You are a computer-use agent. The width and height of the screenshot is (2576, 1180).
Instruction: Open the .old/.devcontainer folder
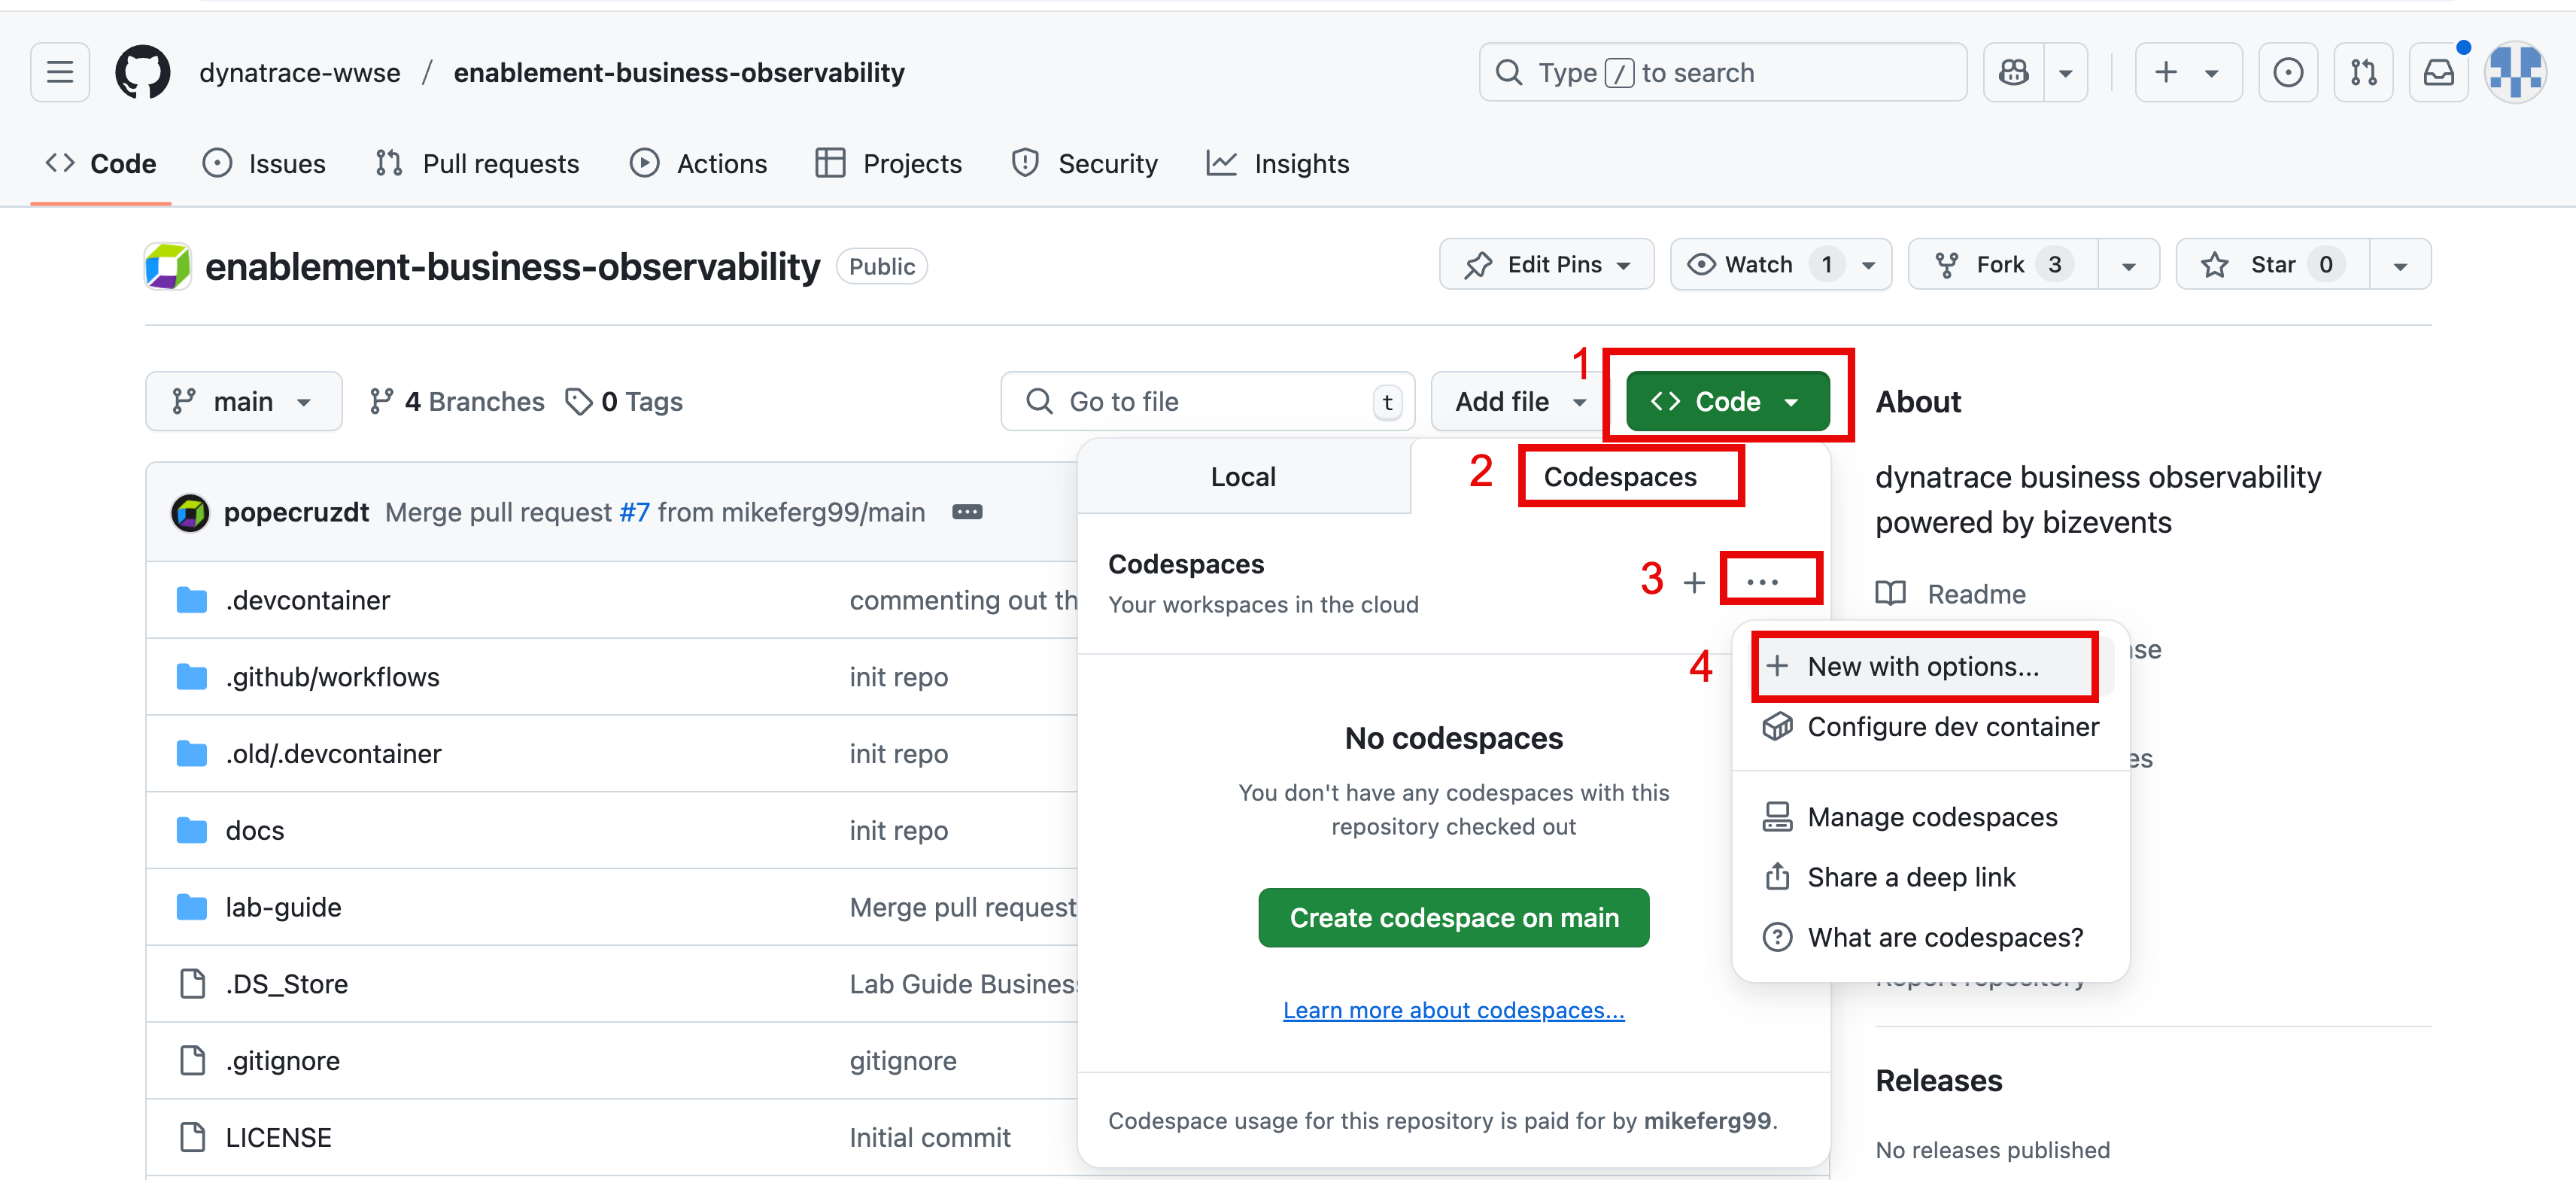334,754
